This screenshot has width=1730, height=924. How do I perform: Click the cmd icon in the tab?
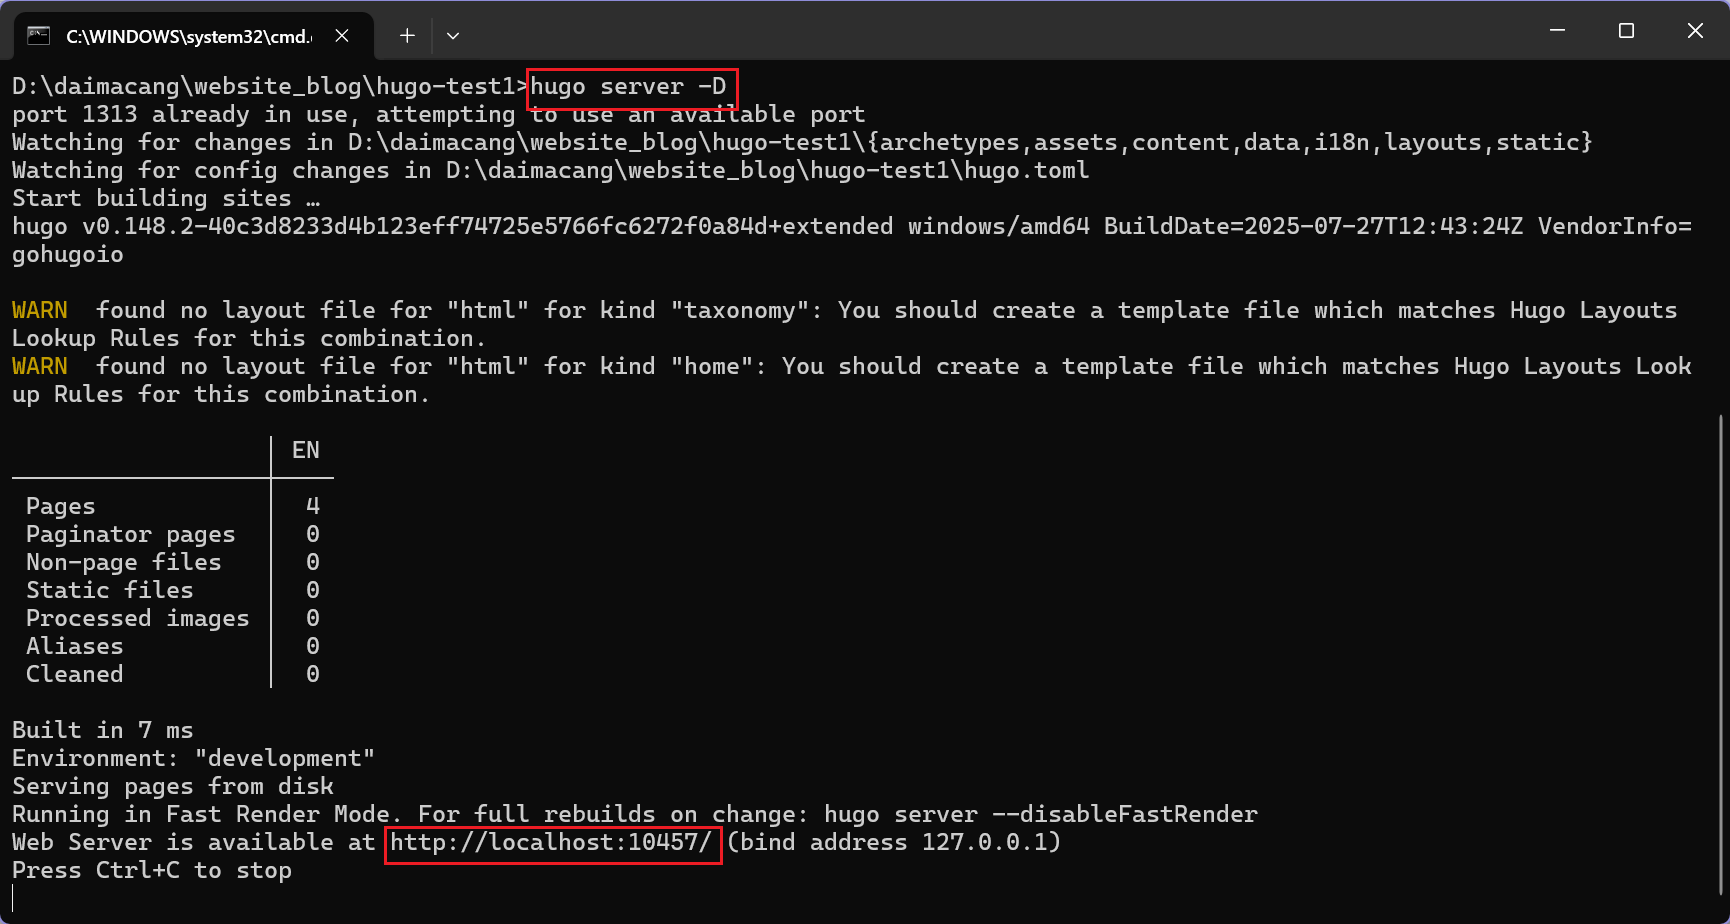click(x=39, y=36)
